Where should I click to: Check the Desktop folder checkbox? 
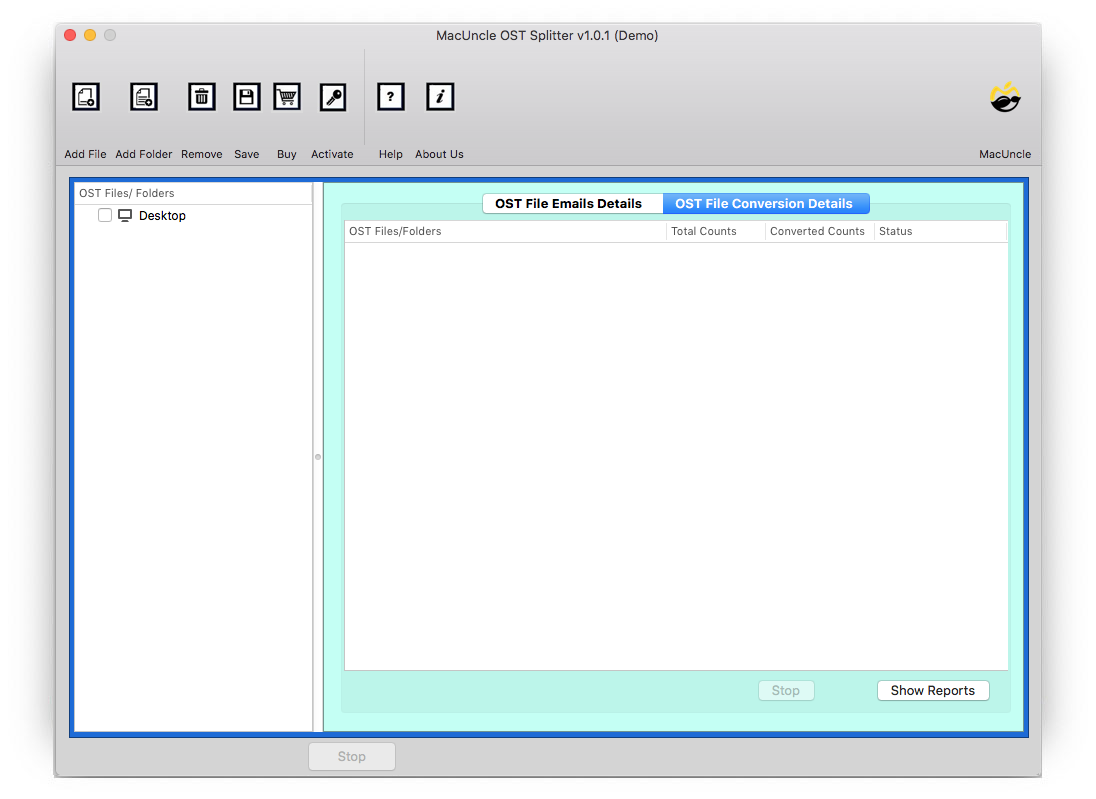click(105, 216)
